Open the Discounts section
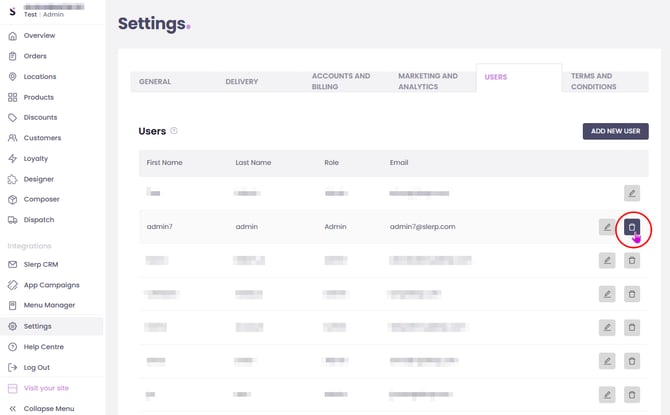 [x=40, y=117]
